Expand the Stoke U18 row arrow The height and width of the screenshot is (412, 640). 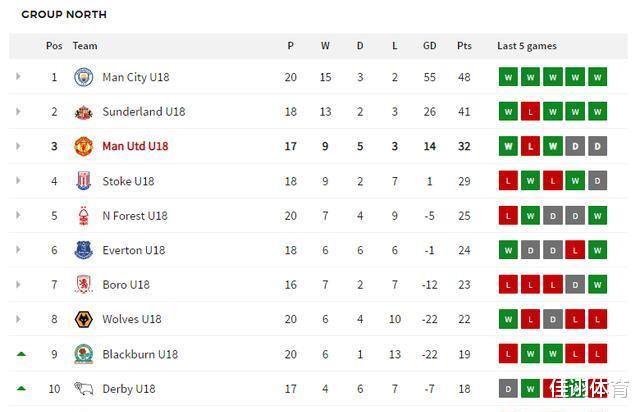tap(18, 181)
